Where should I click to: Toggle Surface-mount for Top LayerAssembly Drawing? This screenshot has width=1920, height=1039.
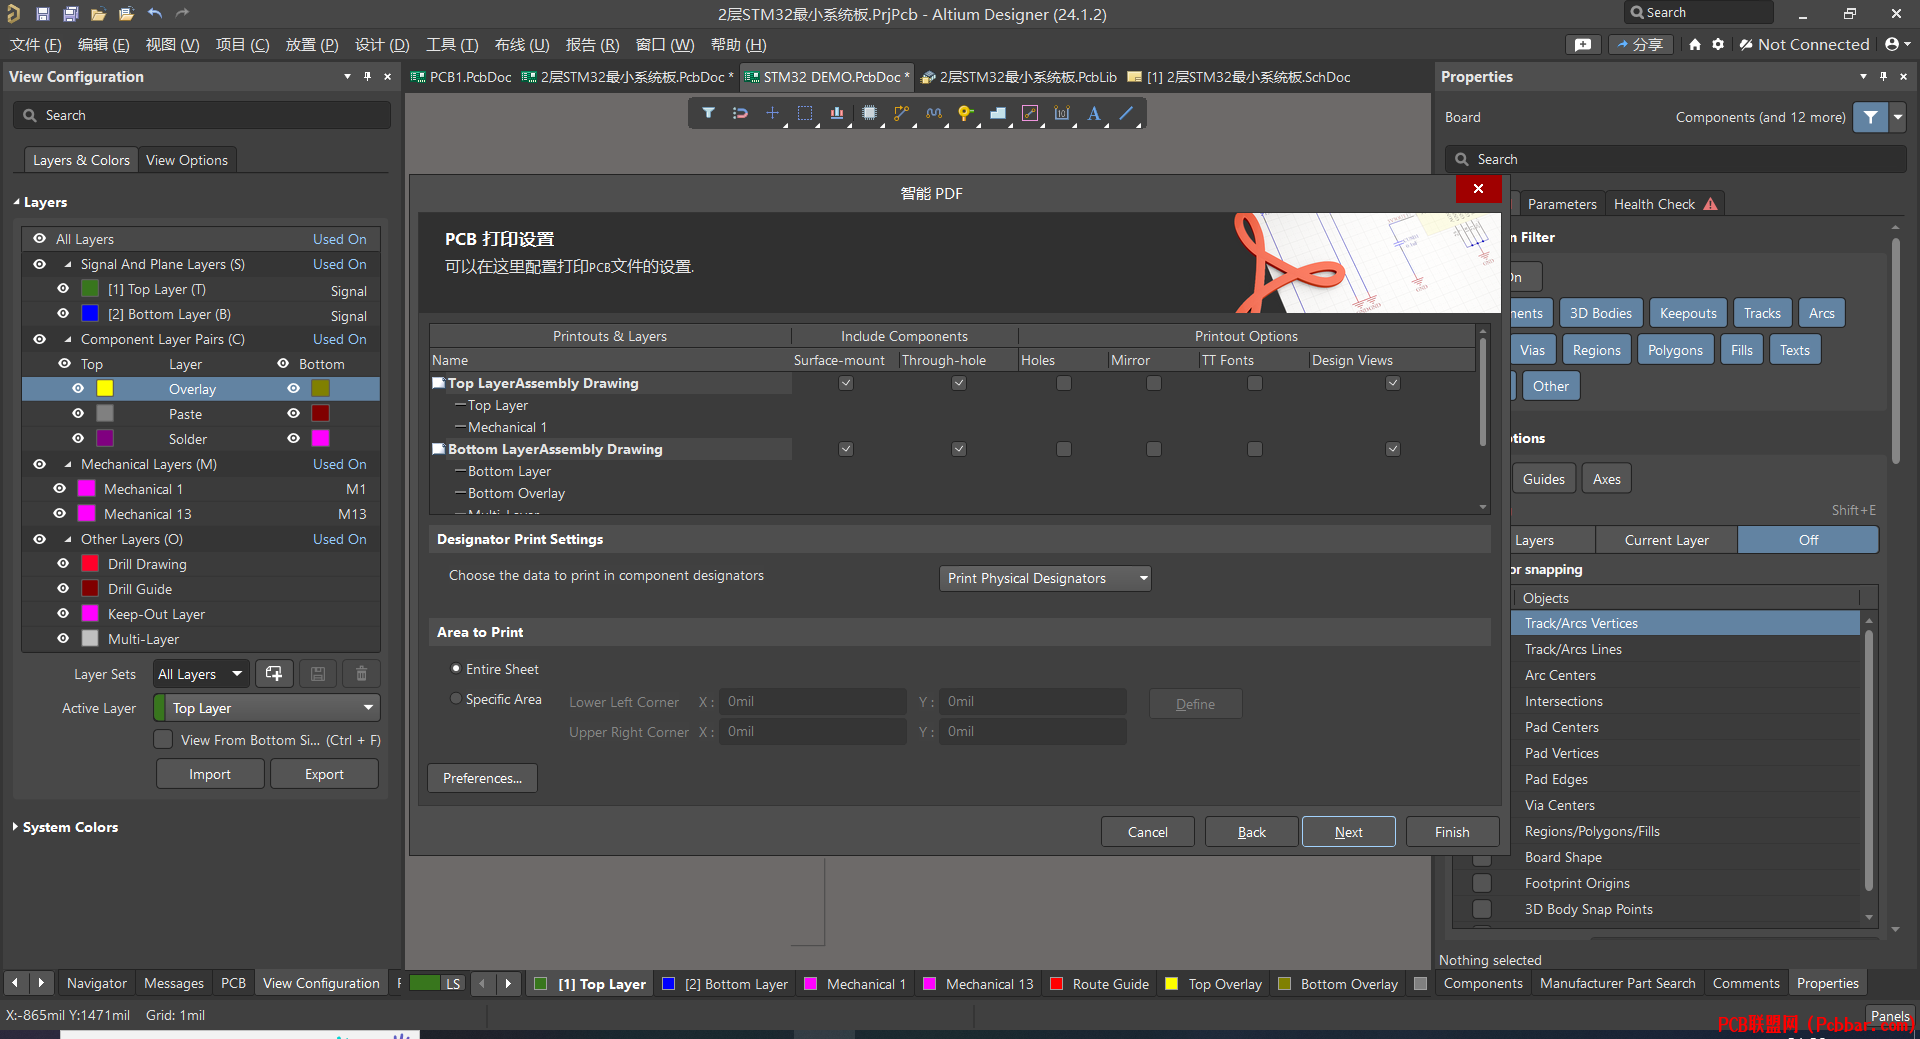(846, 383)
